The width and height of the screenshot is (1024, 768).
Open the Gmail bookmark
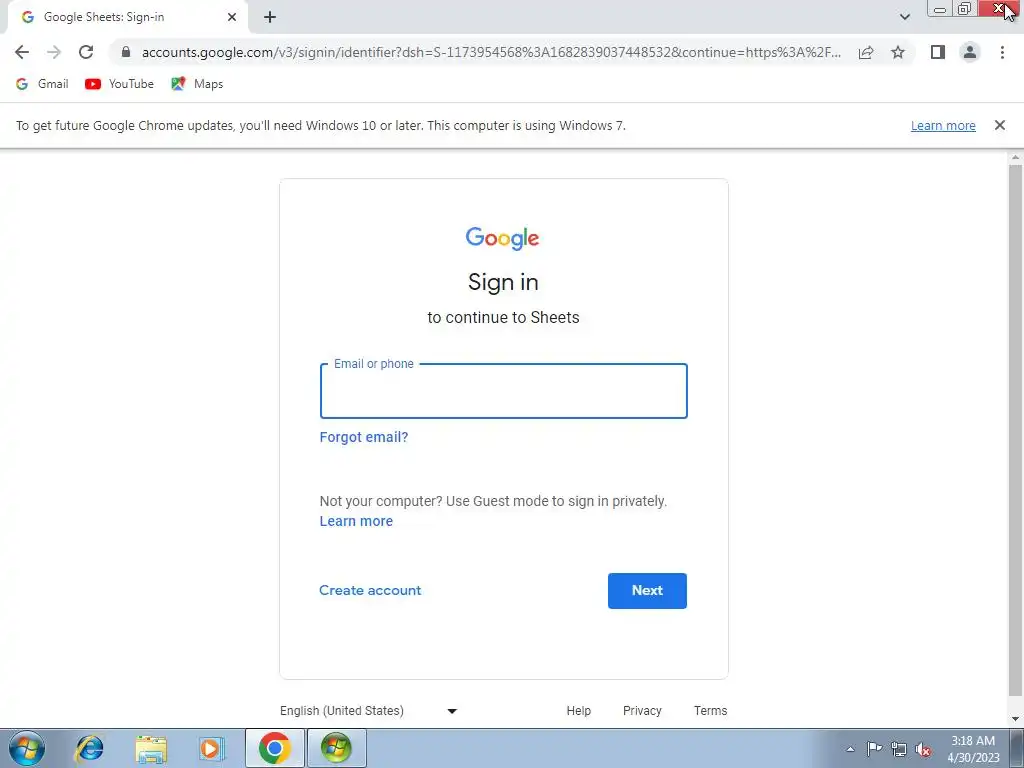click(x=42, y=84)
